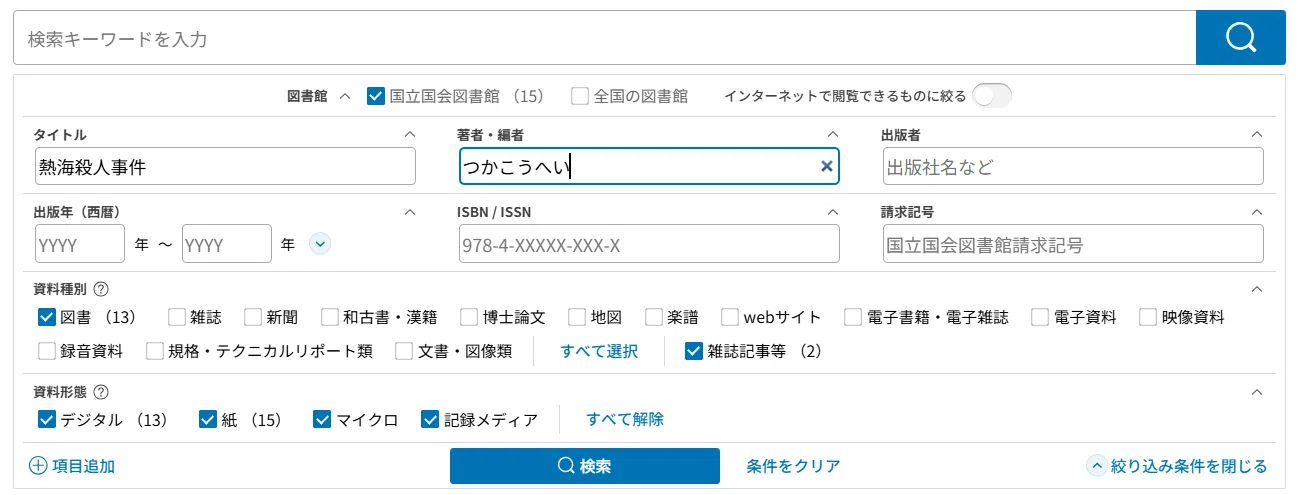Viewport: 1309px width, 495px height.
Task: Click すべて解除 link
Action: pyautogui.click(x=625, y=419)
